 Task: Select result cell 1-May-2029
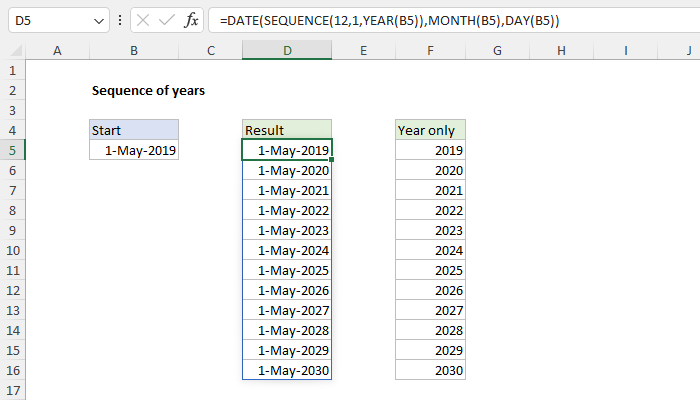(287, 350)
